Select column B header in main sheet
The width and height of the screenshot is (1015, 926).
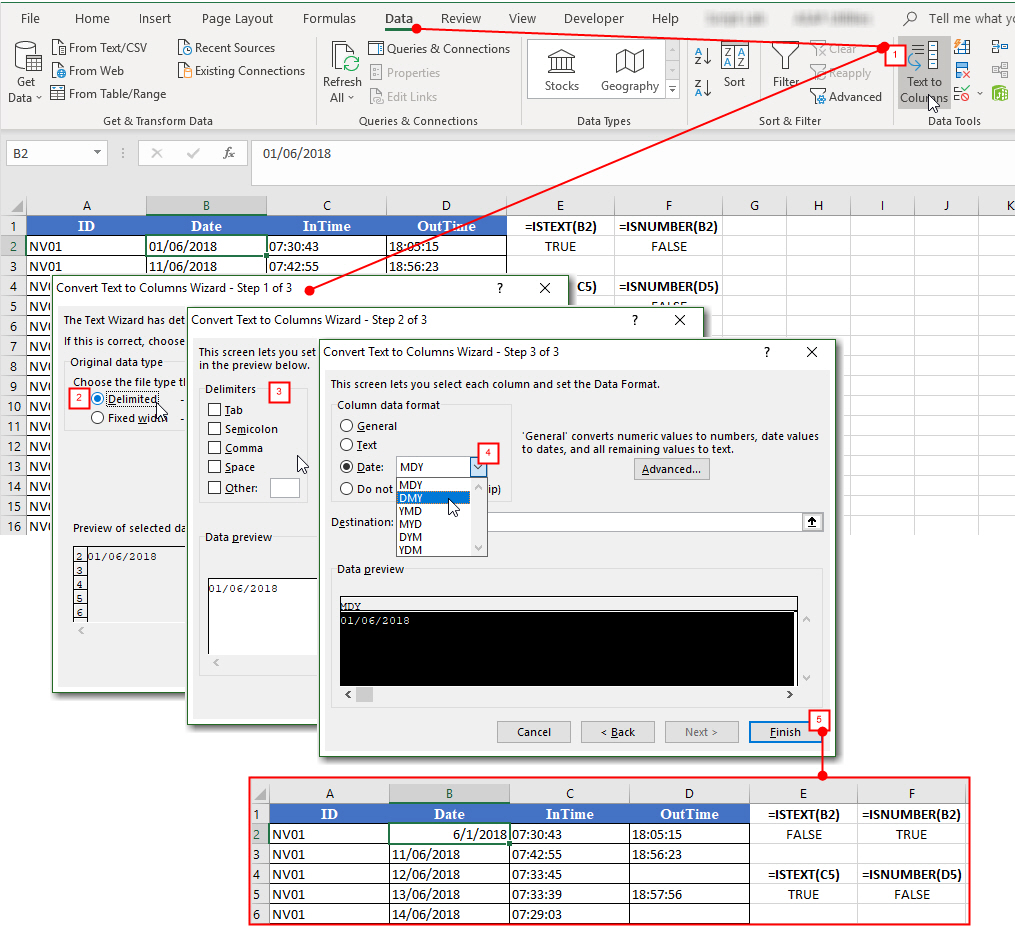point(206,206)
